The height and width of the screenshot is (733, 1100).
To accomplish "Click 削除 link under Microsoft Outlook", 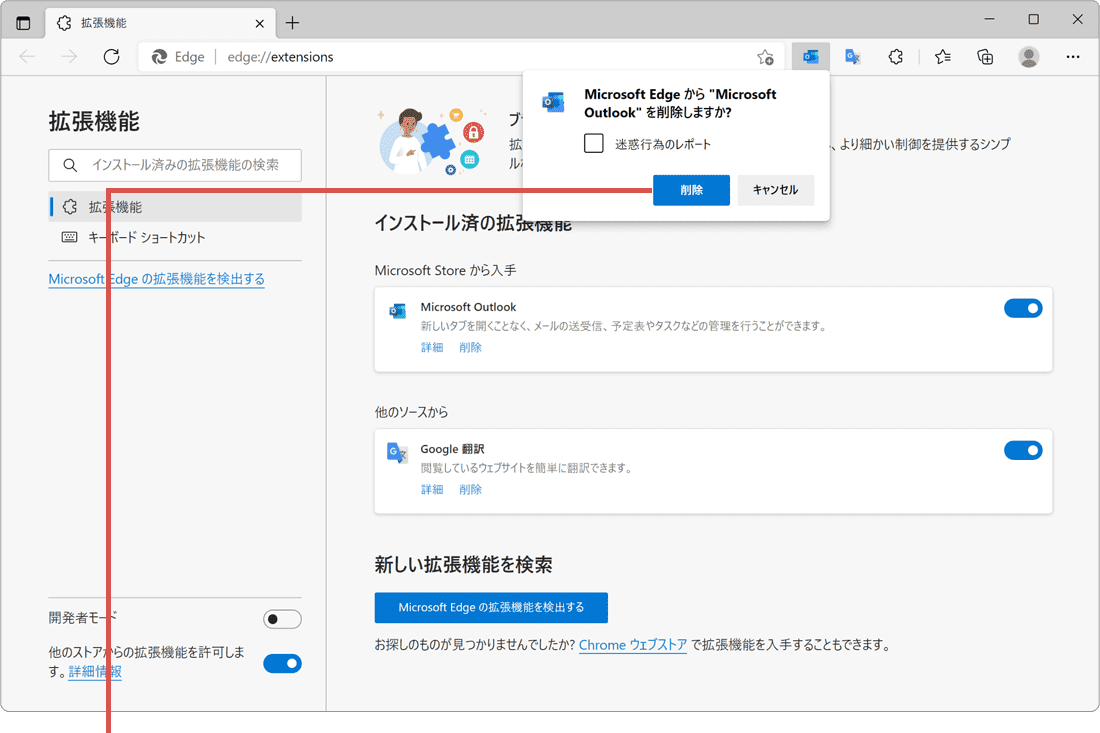I will click(470, 347).
